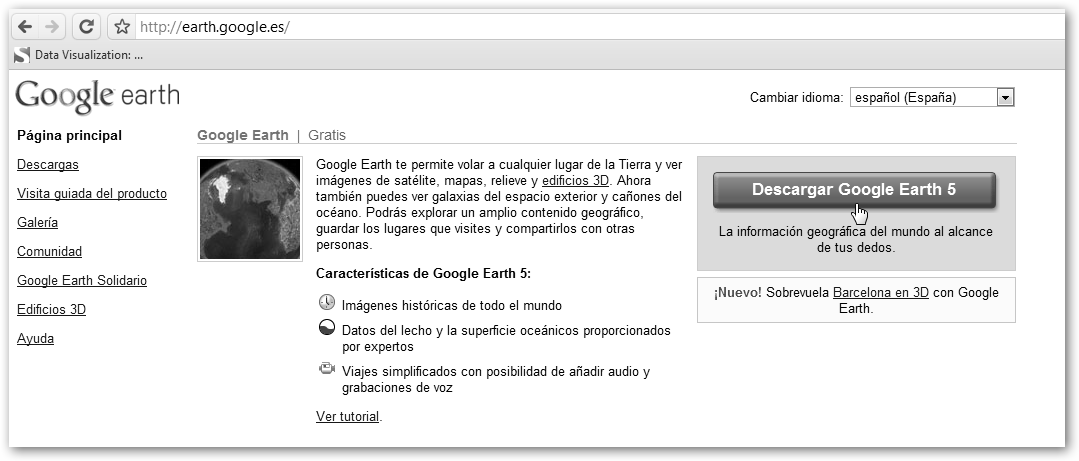Viewport: 1079px width, 461px height.
Task: Open the Descargas sidebar link
Action: point(48,164)
